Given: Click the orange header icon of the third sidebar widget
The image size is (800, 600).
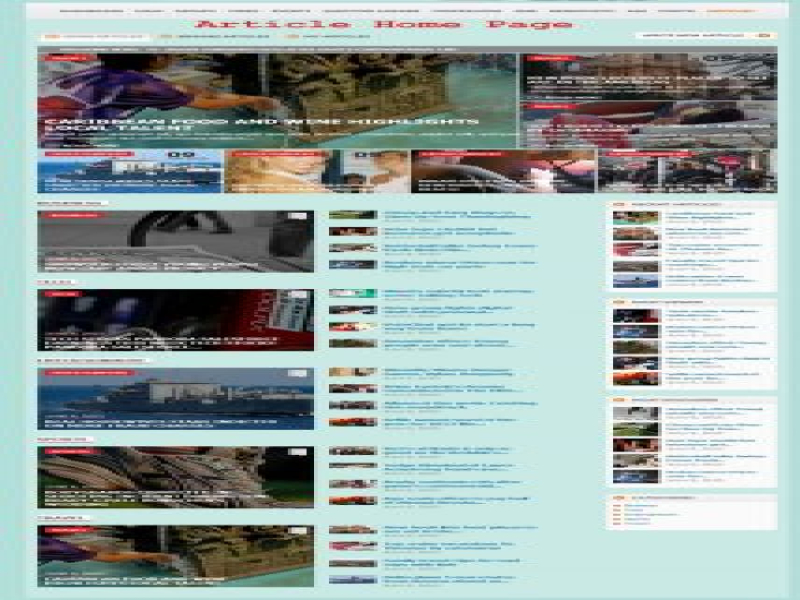Looking at the screenshot, I should (620, 400).
